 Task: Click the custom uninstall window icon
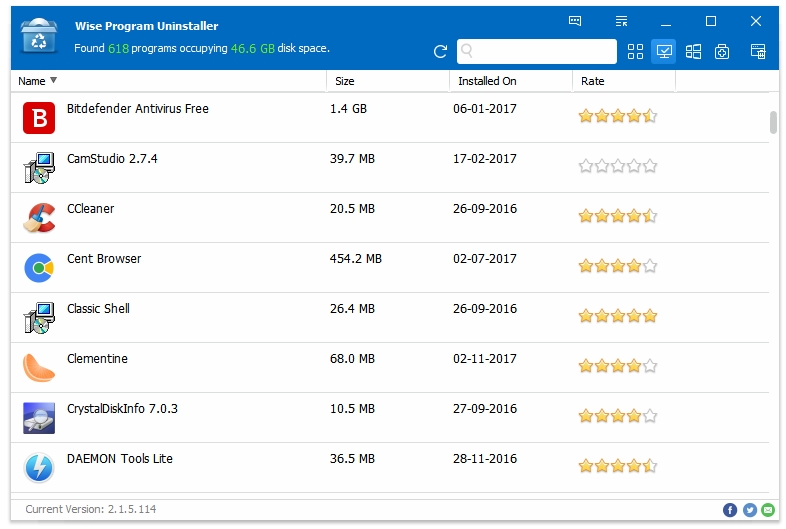click(x=757, y=51)
